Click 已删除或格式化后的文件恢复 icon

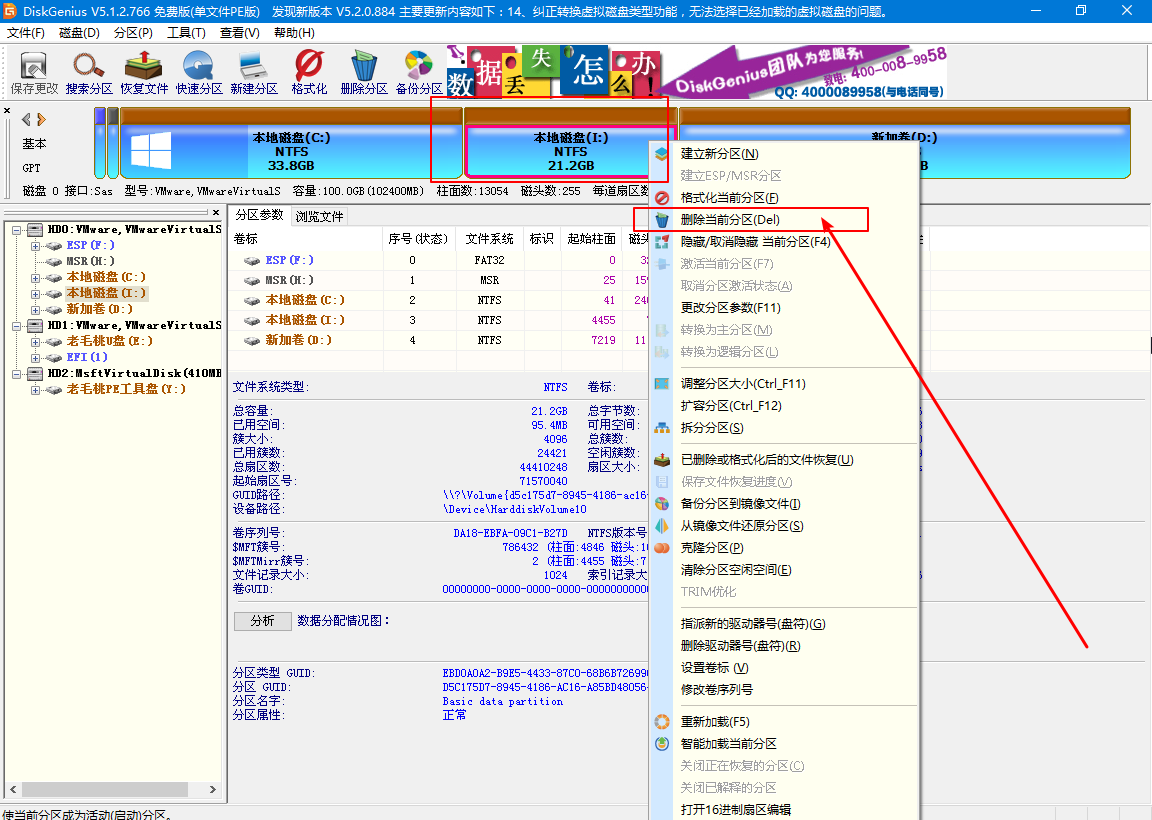click(662, 460)
